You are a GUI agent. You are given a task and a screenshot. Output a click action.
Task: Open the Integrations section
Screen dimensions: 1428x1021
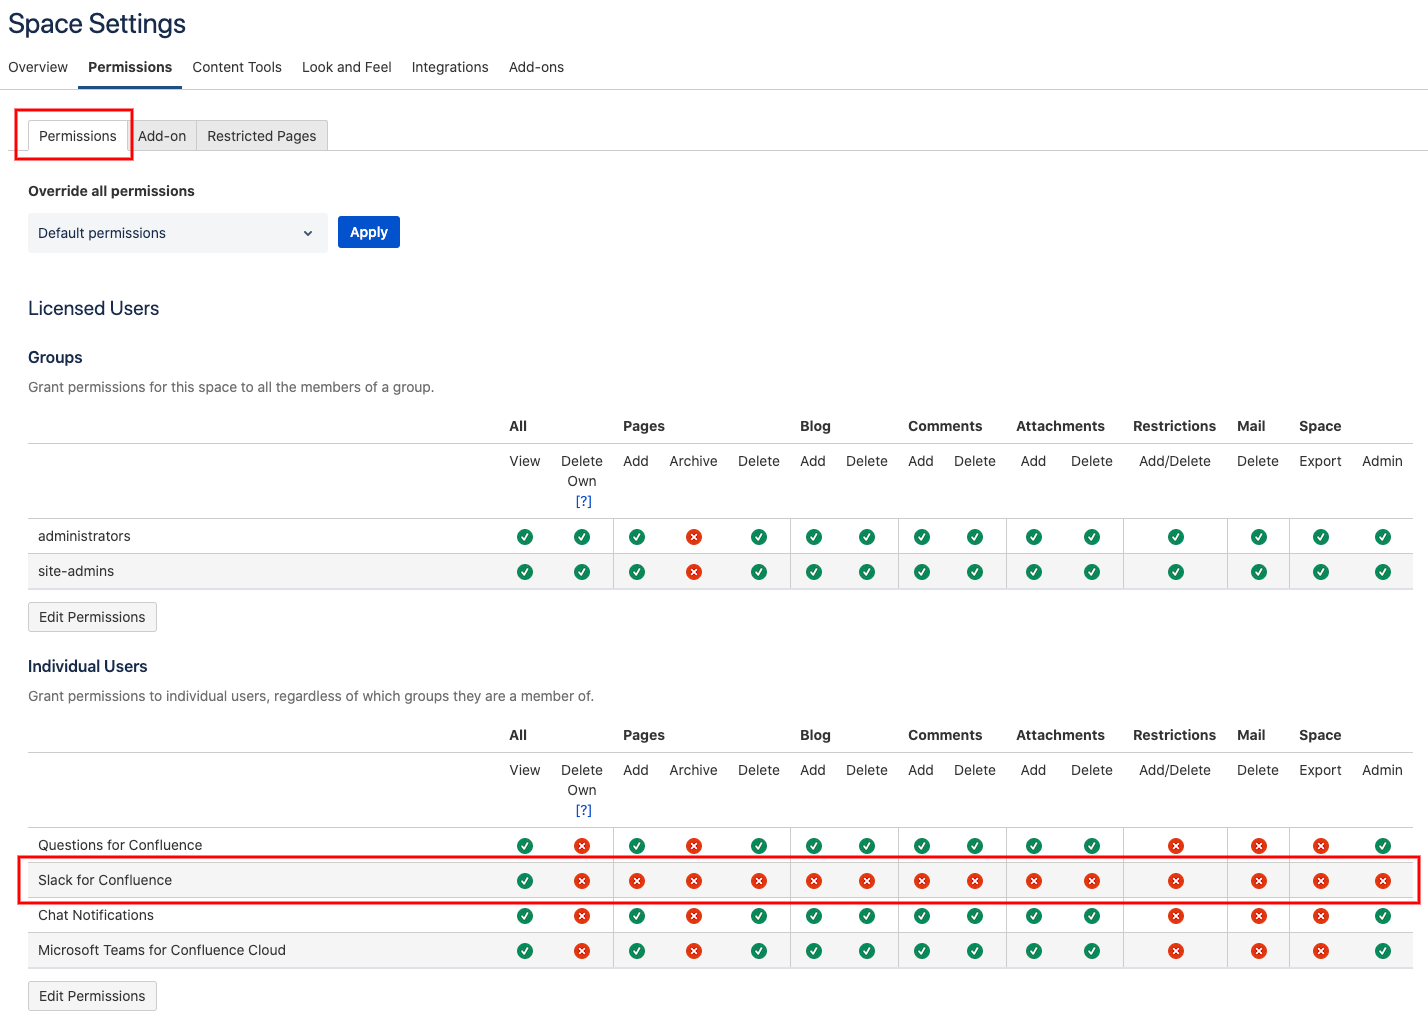tap(449, 67)
